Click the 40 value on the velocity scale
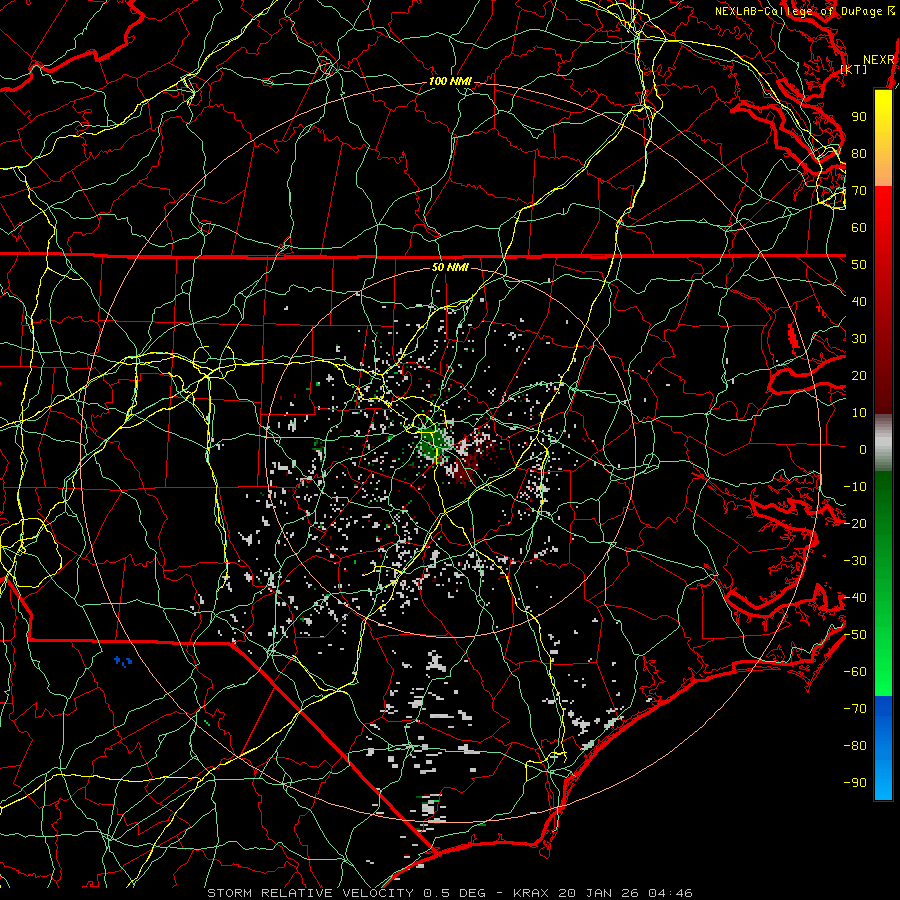Viewport: 900px width, 900px height. click(x=859, y=301)
